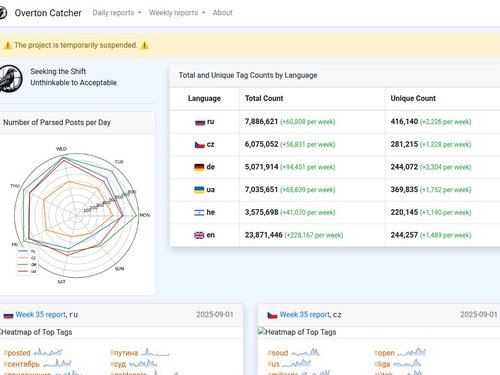This screenshot has width=500, height=375.
Task: Click the #soud tag
Action: [x=278, y=353]
